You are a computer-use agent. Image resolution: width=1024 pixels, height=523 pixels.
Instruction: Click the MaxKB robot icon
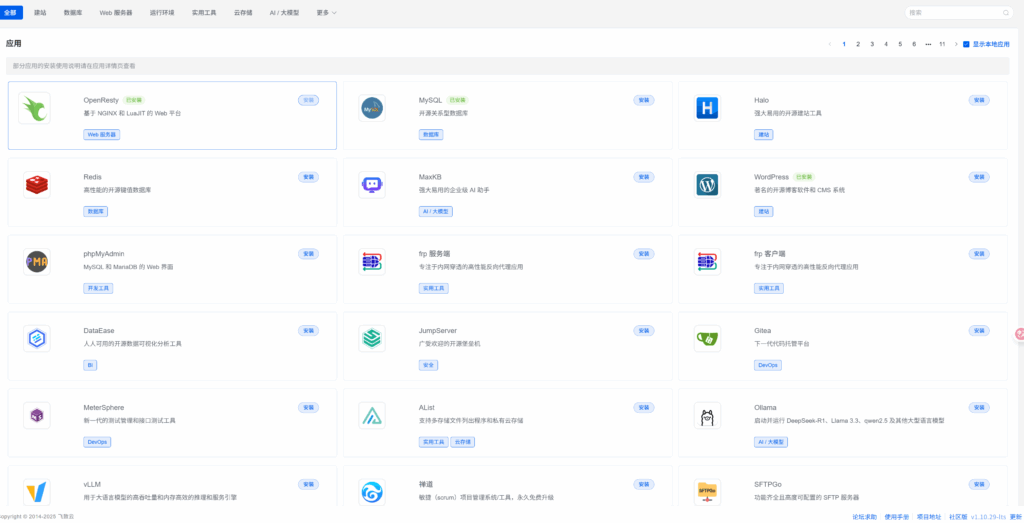[x=372, y=185]
